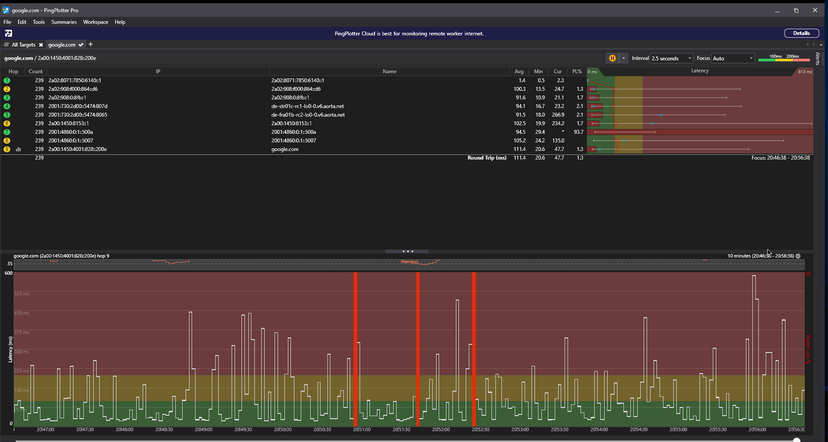Click the red packet loss bar near 20:52:30
The height and width of the screenshot is (442, 828).
474,349
